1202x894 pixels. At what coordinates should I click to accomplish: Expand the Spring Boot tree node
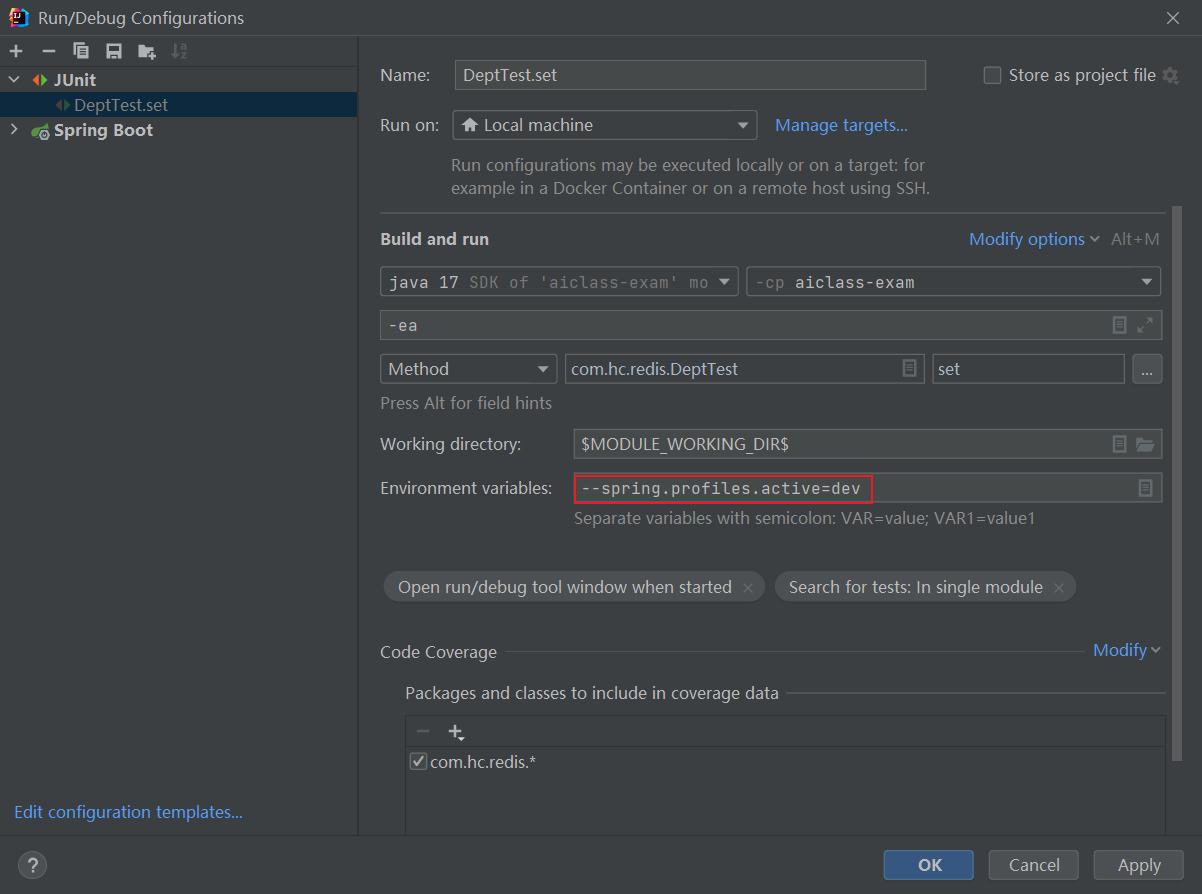tap(14, 130)
